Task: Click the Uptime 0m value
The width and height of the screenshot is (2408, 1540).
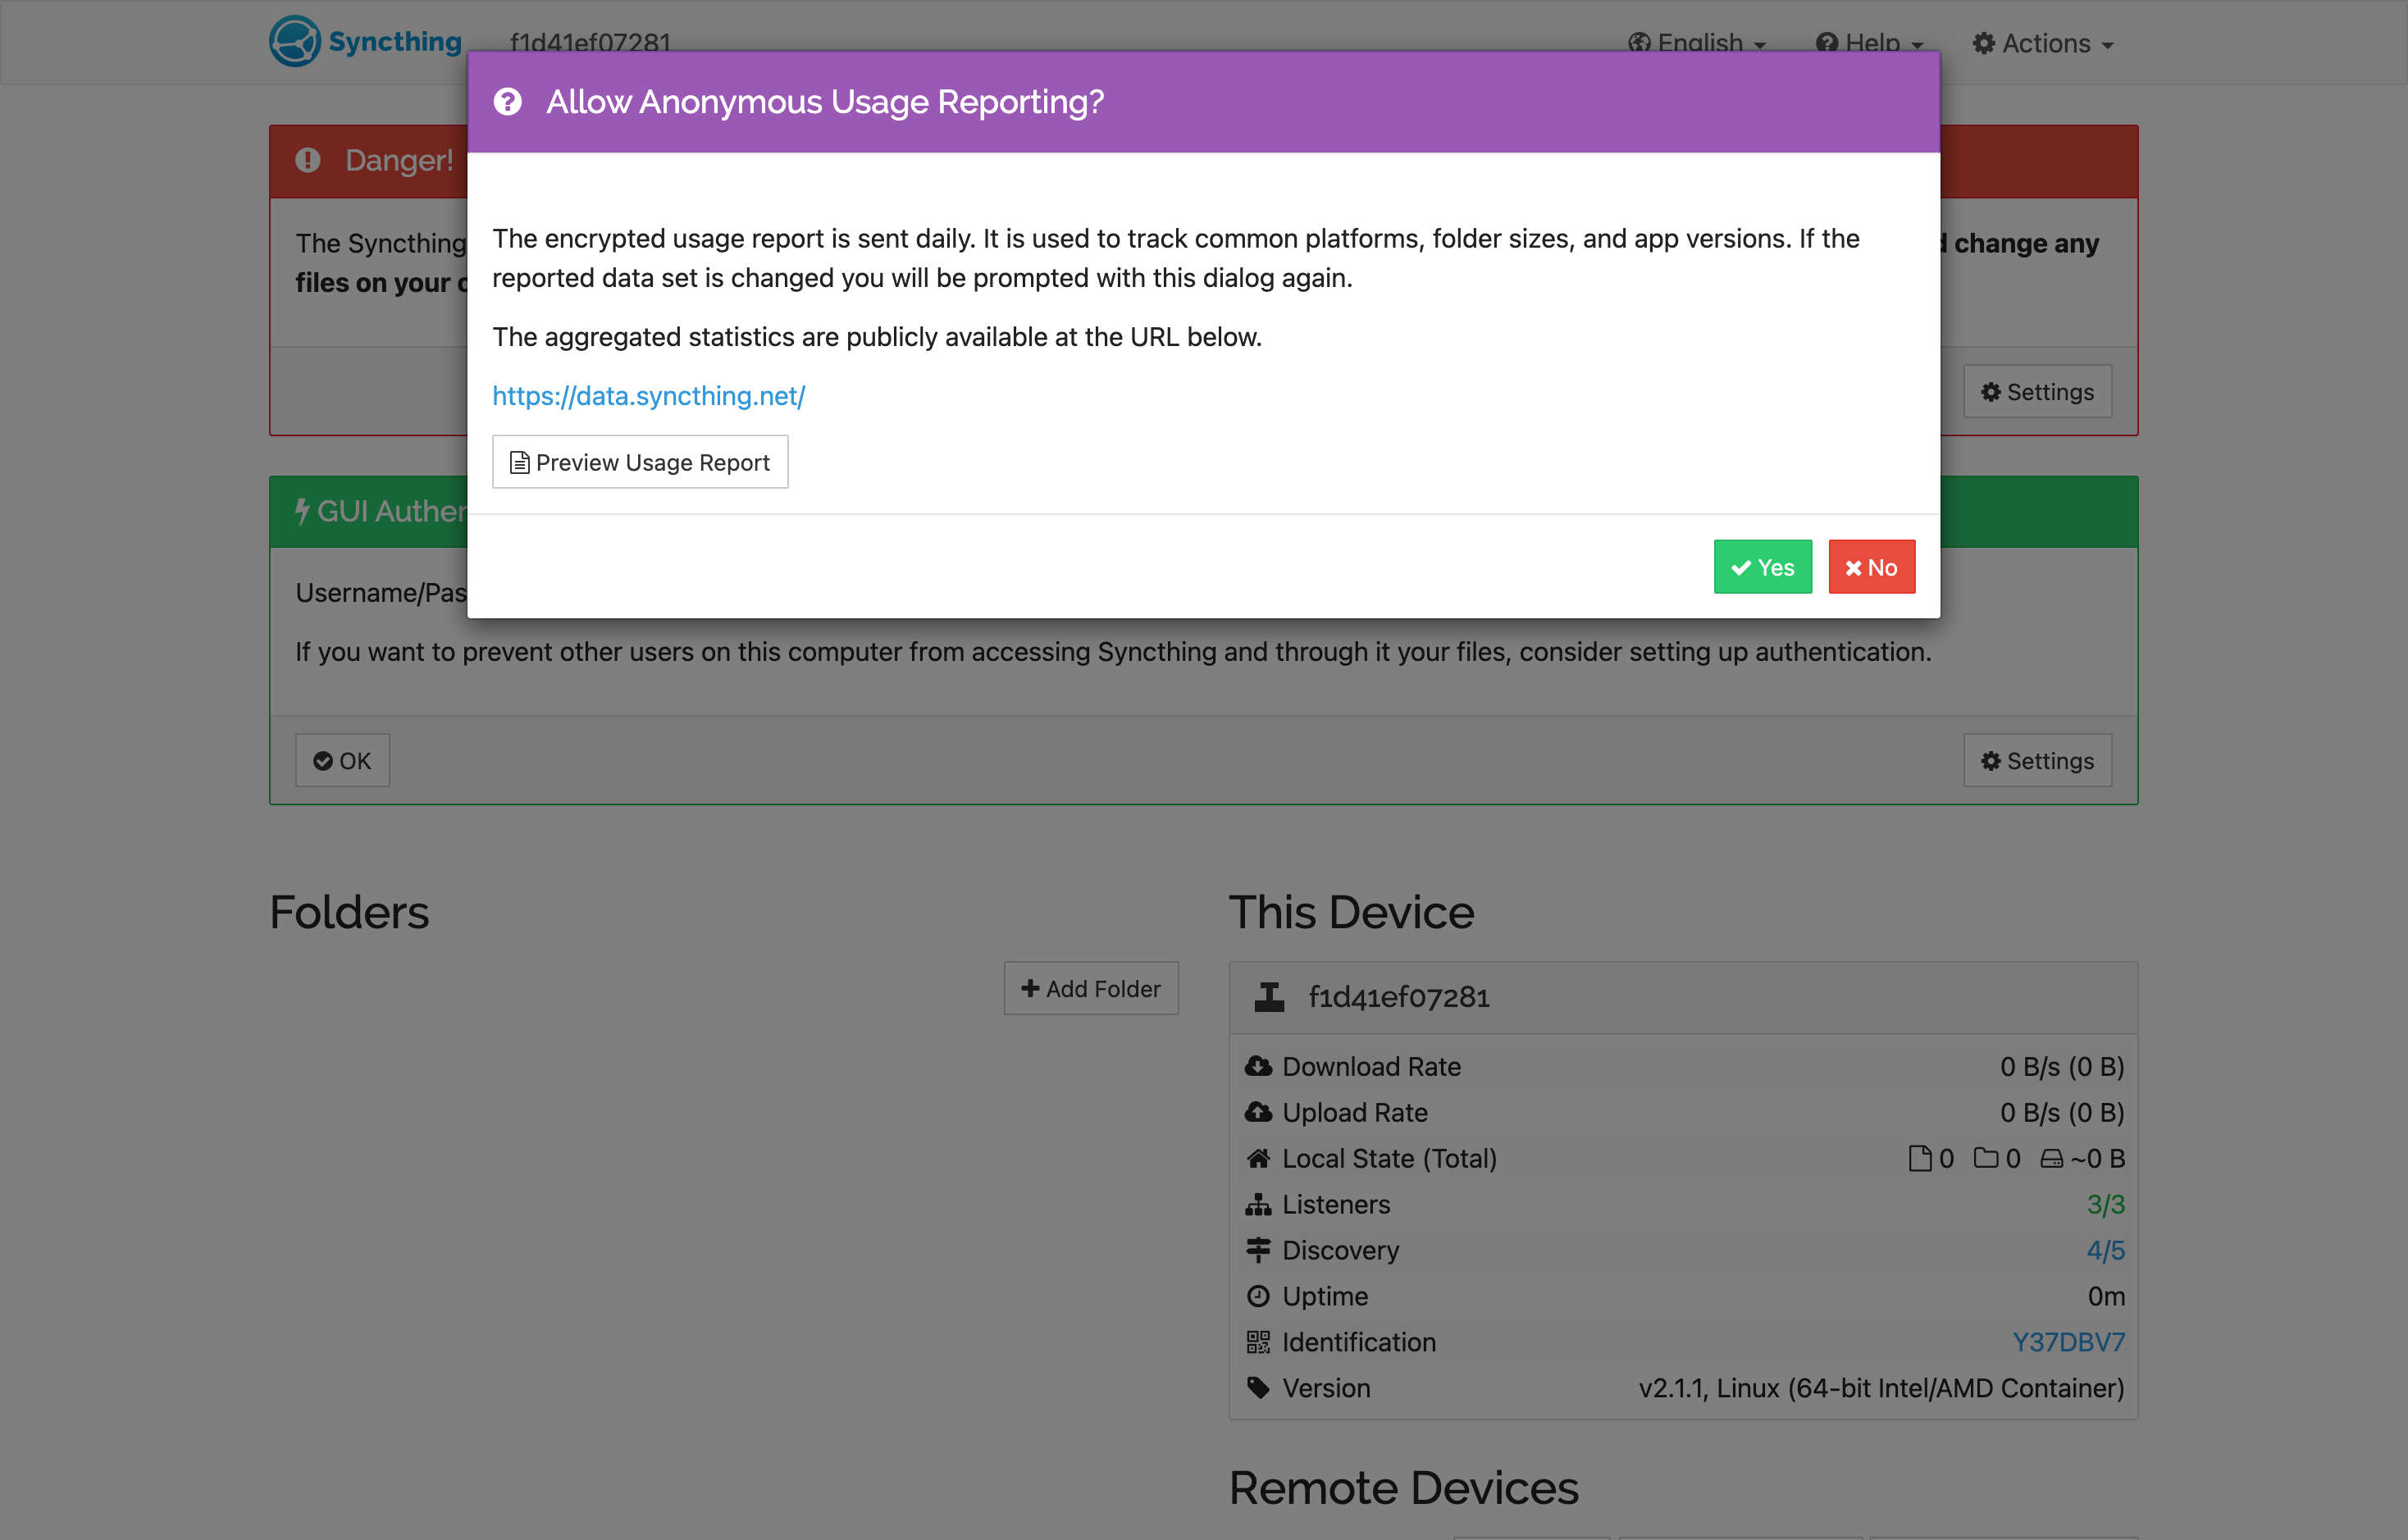Action: click(x=2106, y=1296)
